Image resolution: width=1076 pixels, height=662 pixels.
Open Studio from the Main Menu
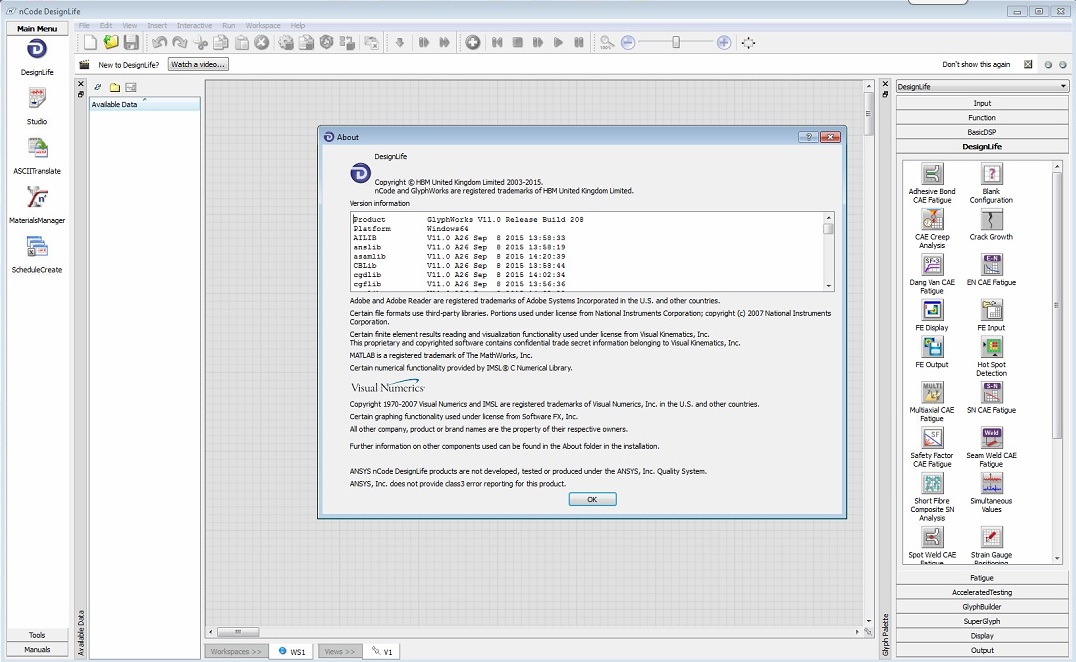37,107
